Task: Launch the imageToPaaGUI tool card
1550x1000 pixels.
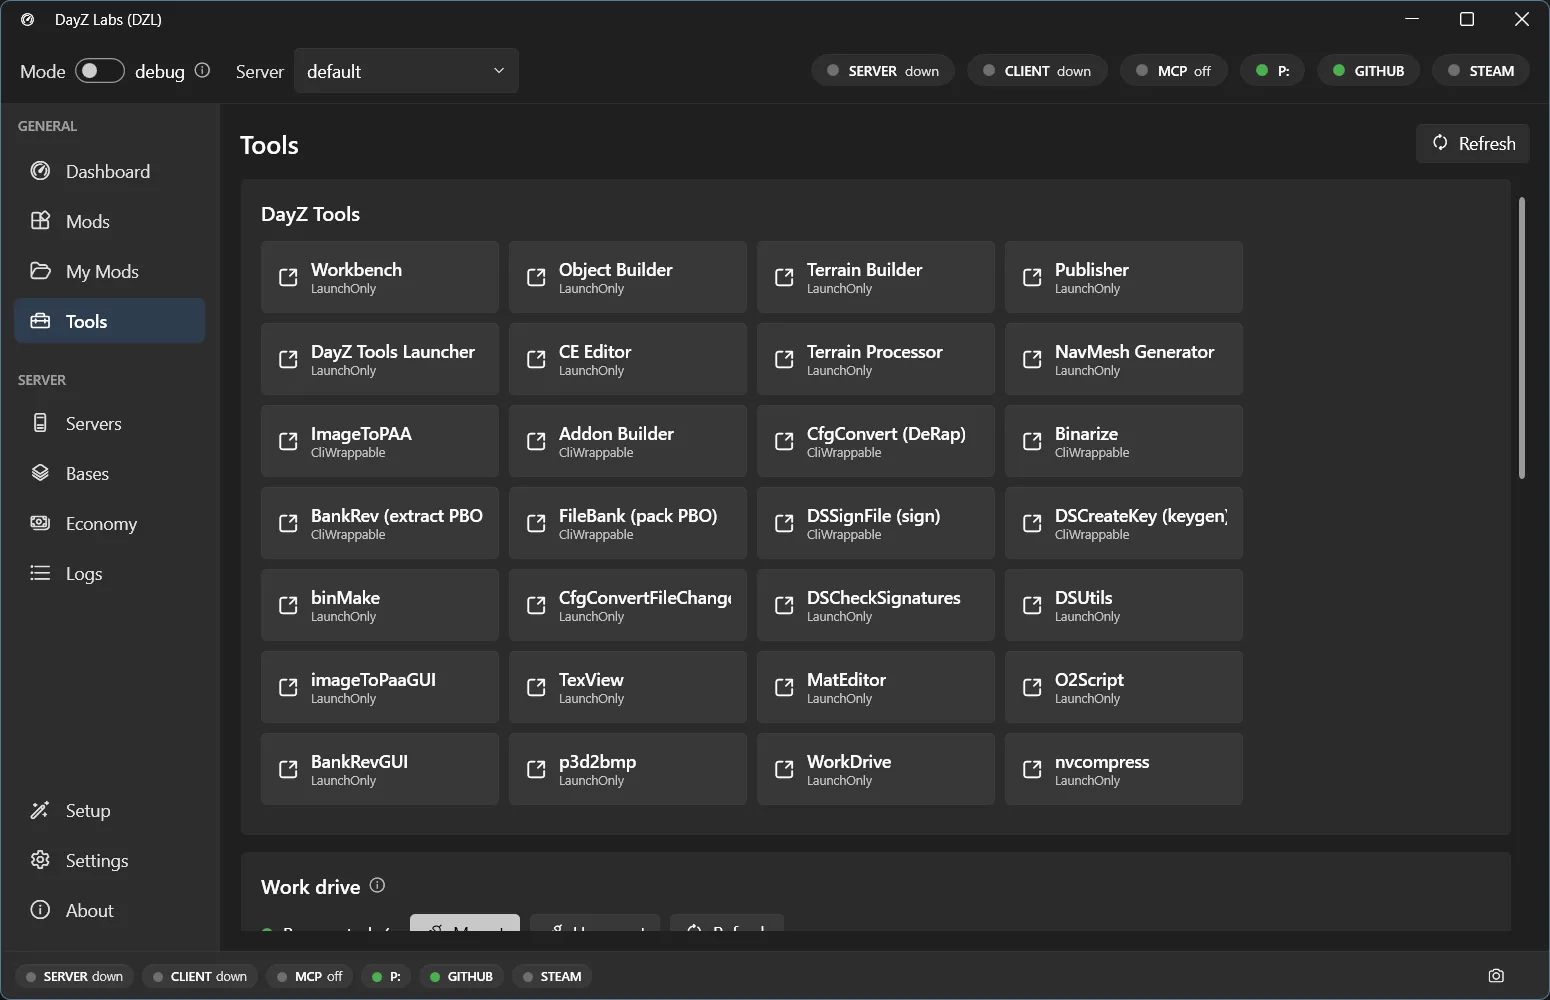Action: (380, 687)
